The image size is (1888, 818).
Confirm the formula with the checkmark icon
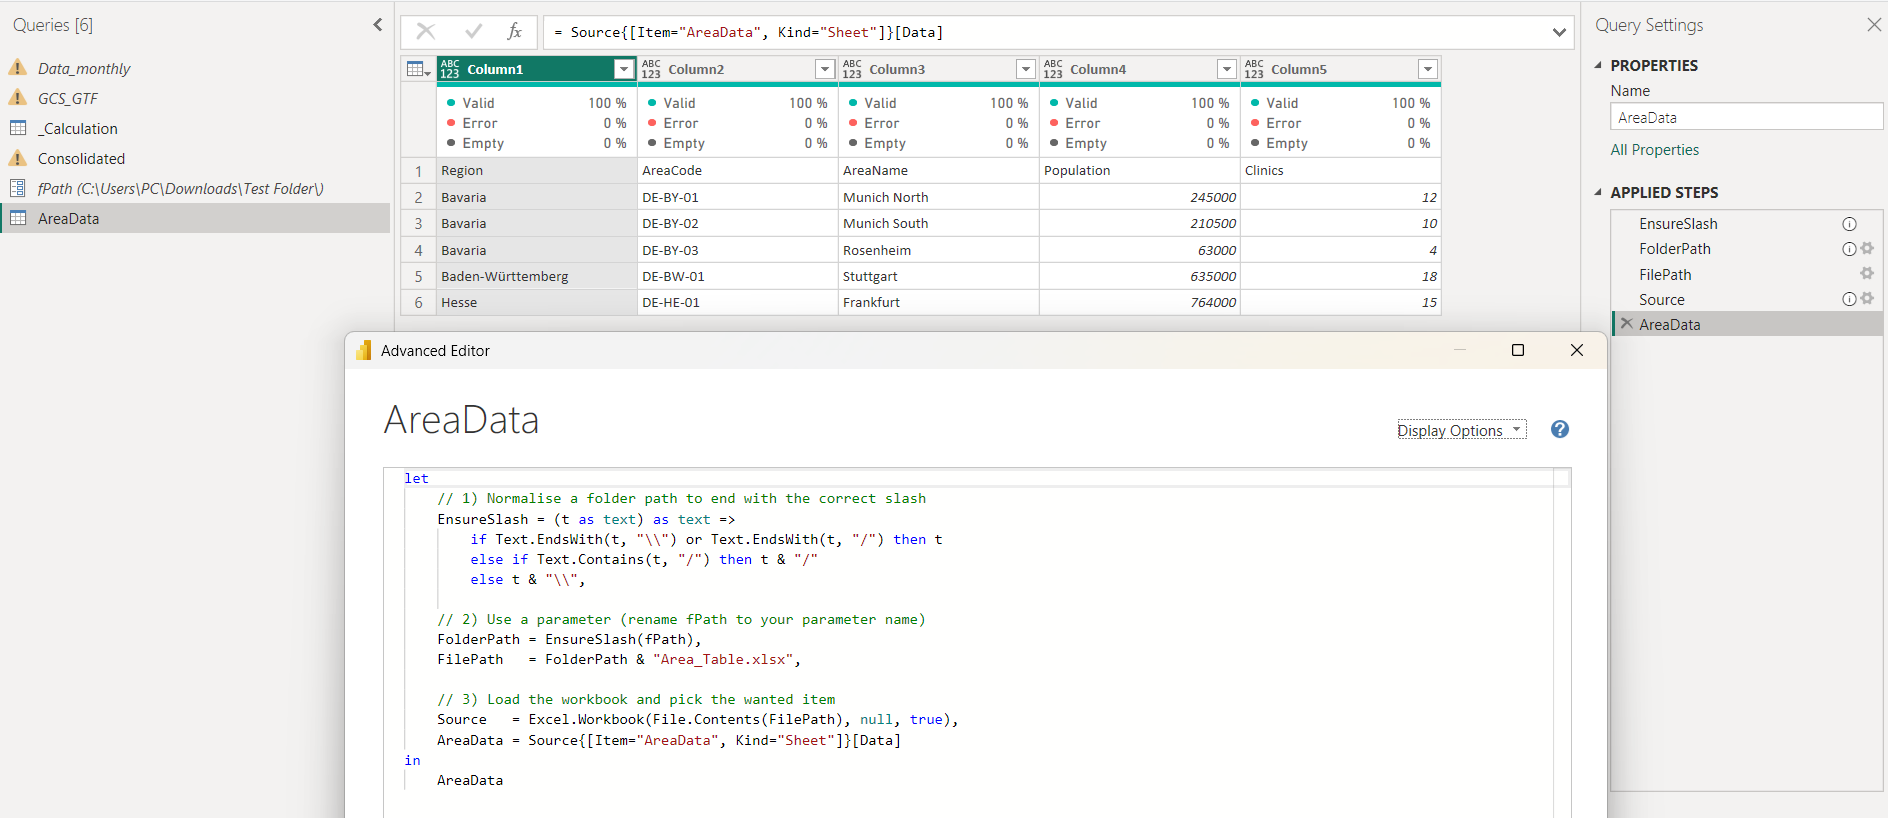pos(473,32)
